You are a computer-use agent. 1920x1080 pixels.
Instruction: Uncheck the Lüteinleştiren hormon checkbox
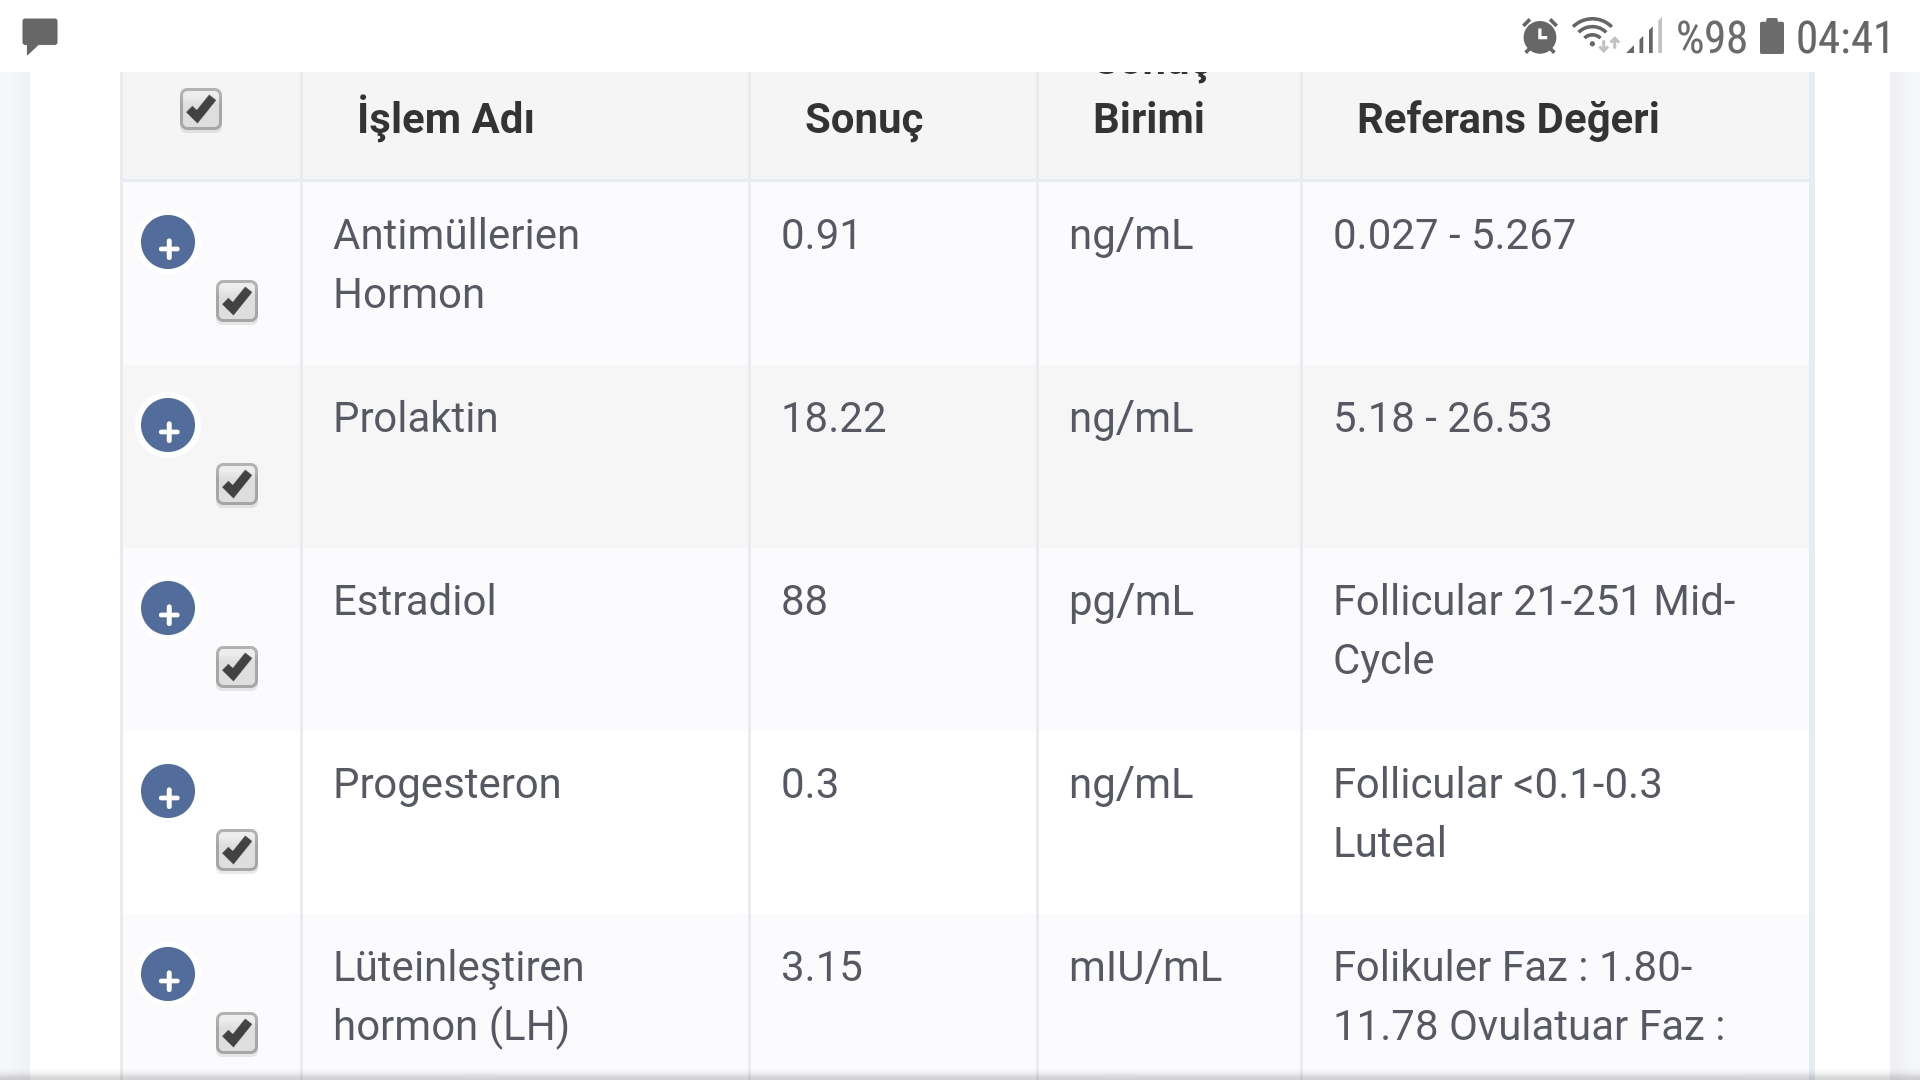coord(236,1032)
